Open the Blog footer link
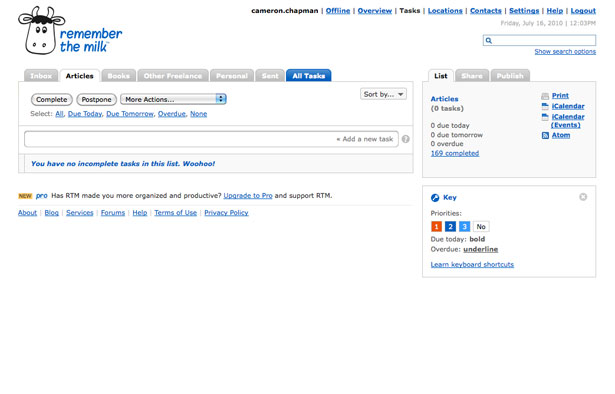The image size is (615, 394). pos(51,213)
